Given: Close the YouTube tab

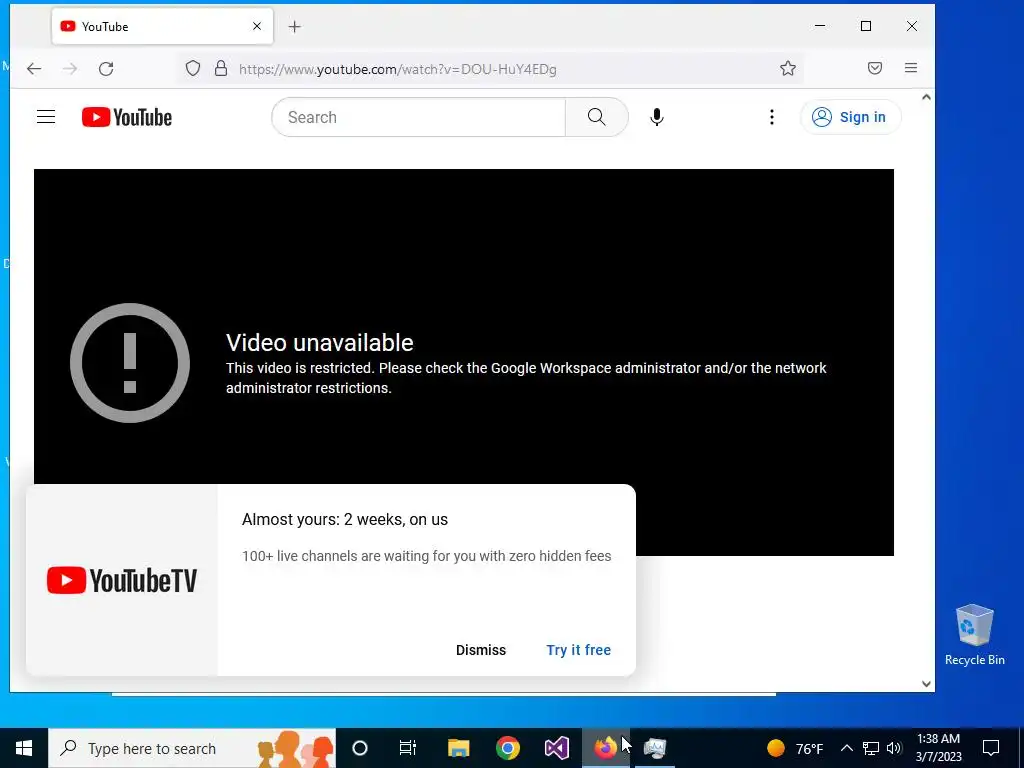Looking at the screenshot, I should tap(257, 26).
